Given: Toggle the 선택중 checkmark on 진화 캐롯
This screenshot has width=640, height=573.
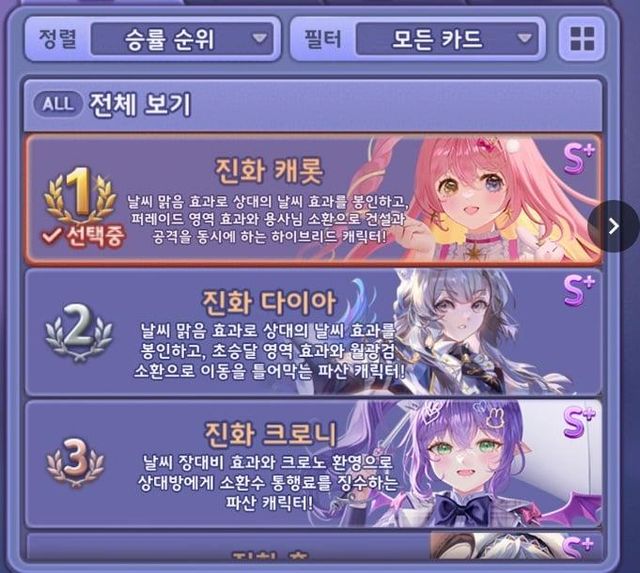Looking at the screenshot, I should (x=82, y=236).
